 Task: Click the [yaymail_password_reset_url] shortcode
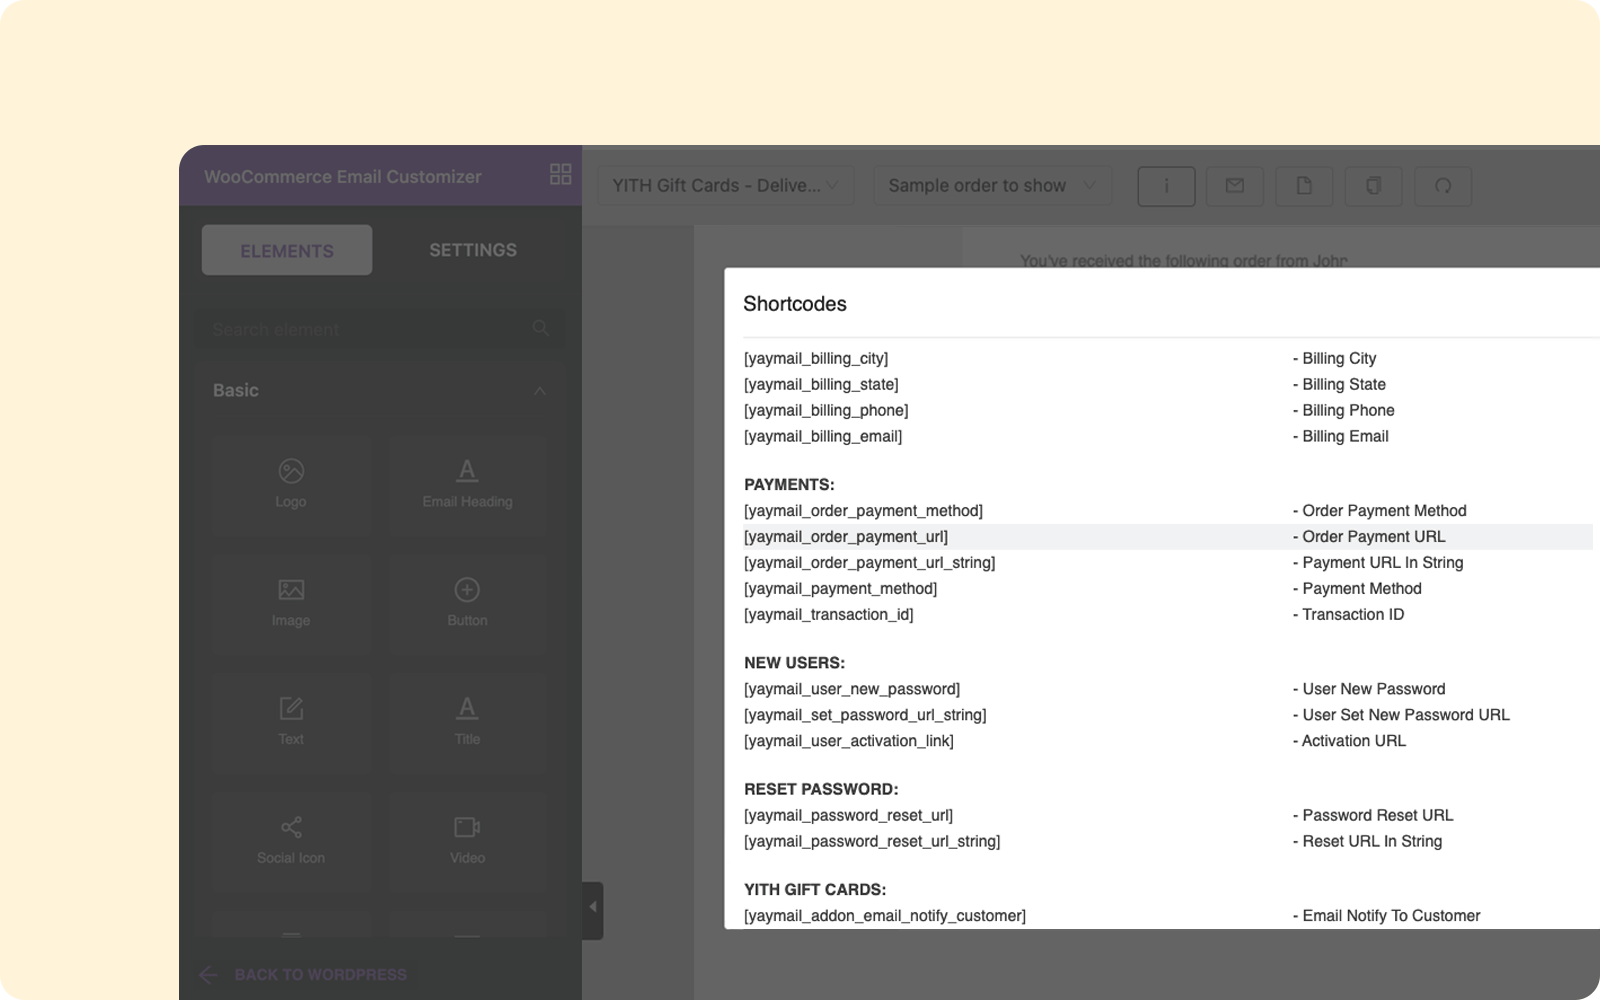click(x=849, y=815)
